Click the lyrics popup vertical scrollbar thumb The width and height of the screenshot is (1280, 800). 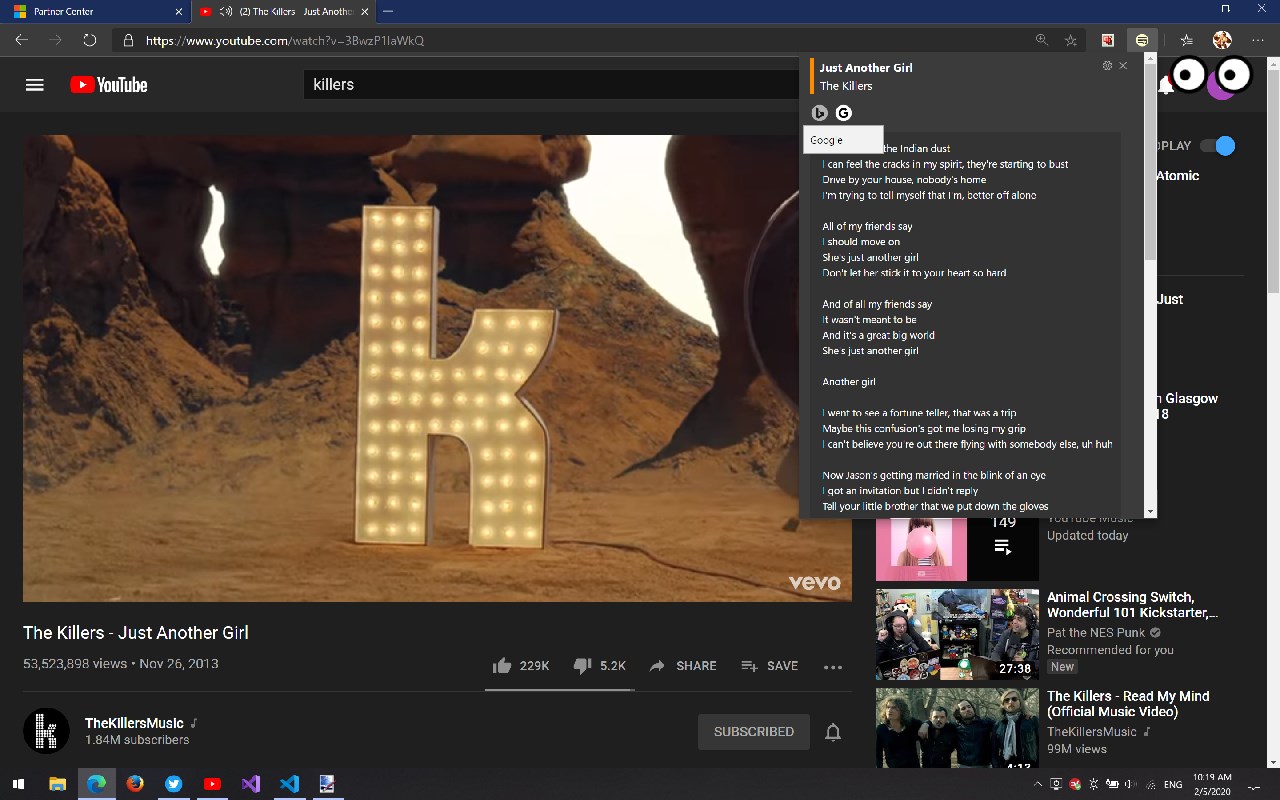1150,163
